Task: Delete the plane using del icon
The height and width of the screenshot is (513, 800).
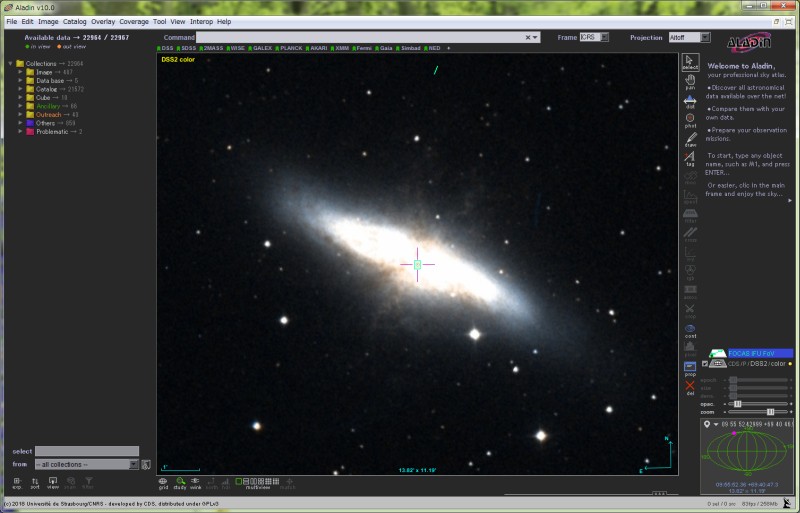Action: tap(690, 387)
